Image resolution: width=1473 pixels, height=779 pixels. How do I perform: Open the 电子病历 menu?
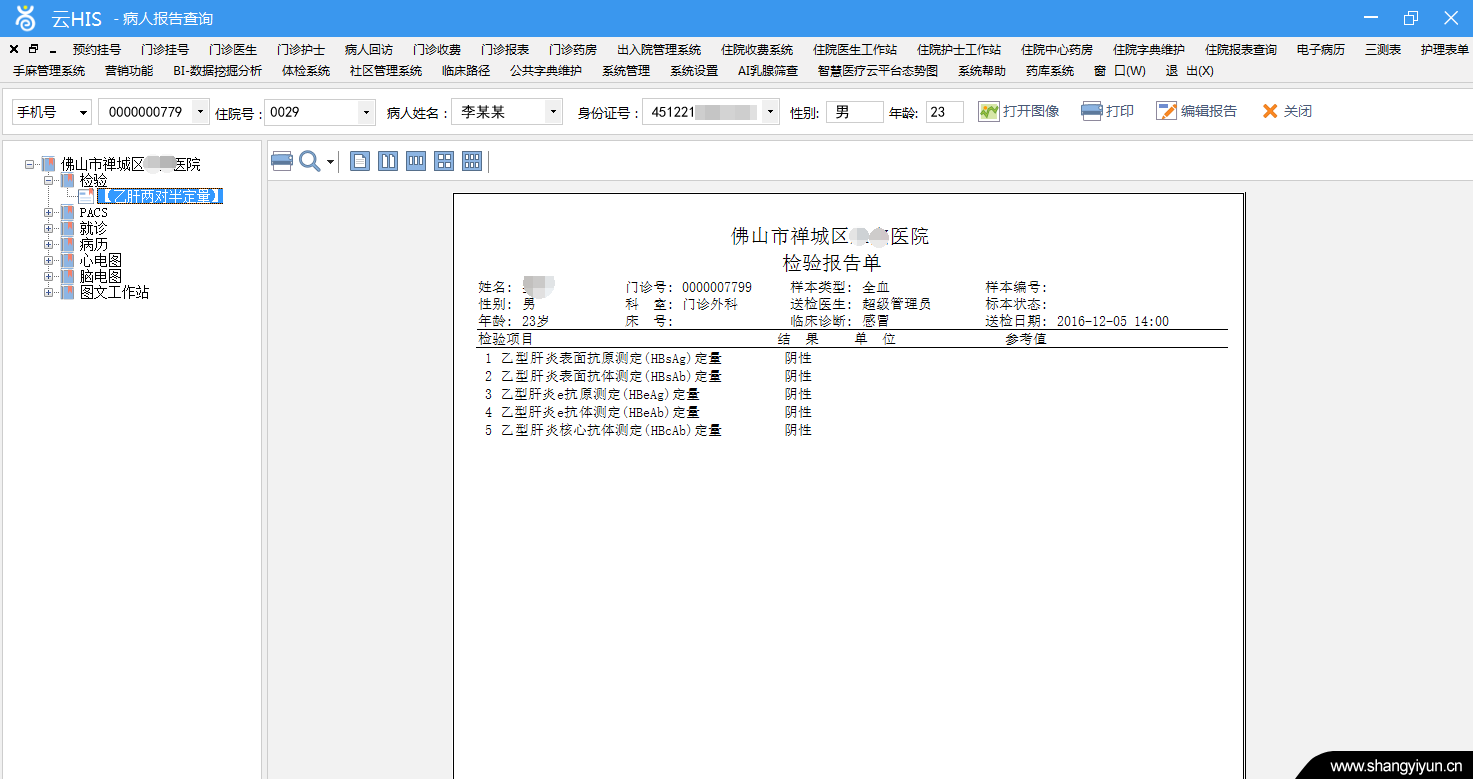[x=1321, y=49]
